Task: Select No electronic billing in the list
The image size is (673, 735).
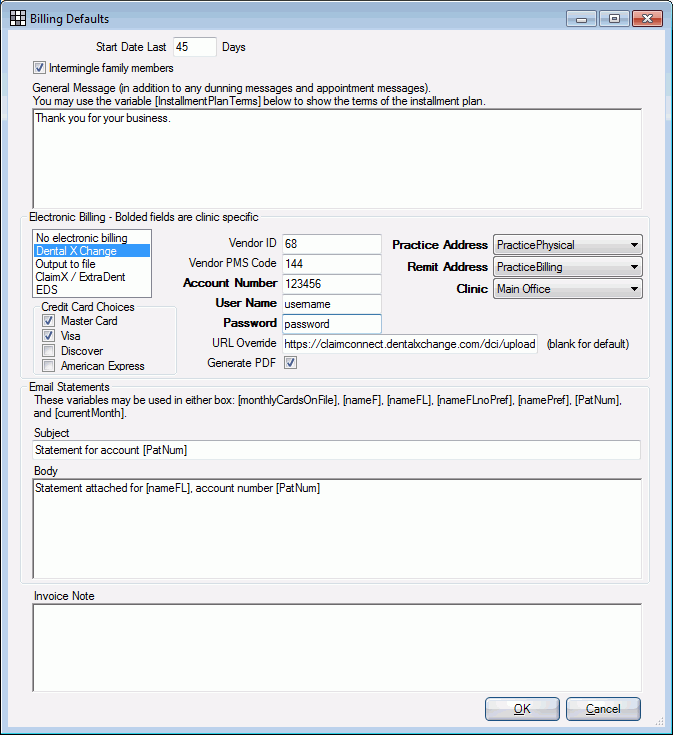Action: click(92, 238)
